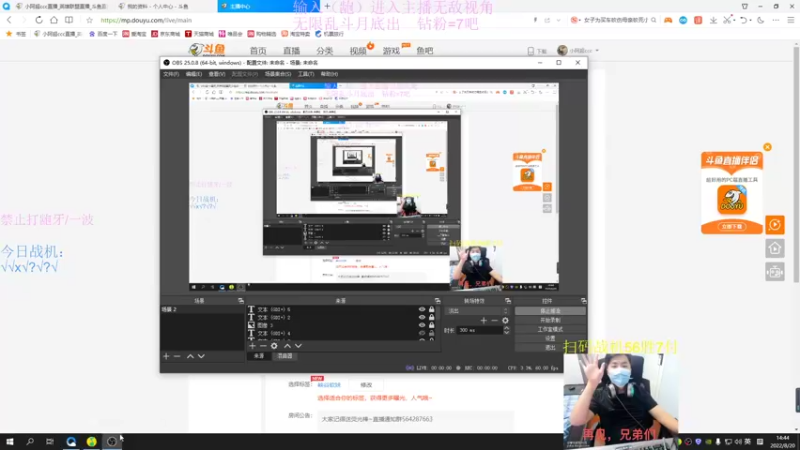Image resolution: width=800 pixels, height=450 pixels.
Task: Open browser download icon in toolbar
Action: pos(713,20)
